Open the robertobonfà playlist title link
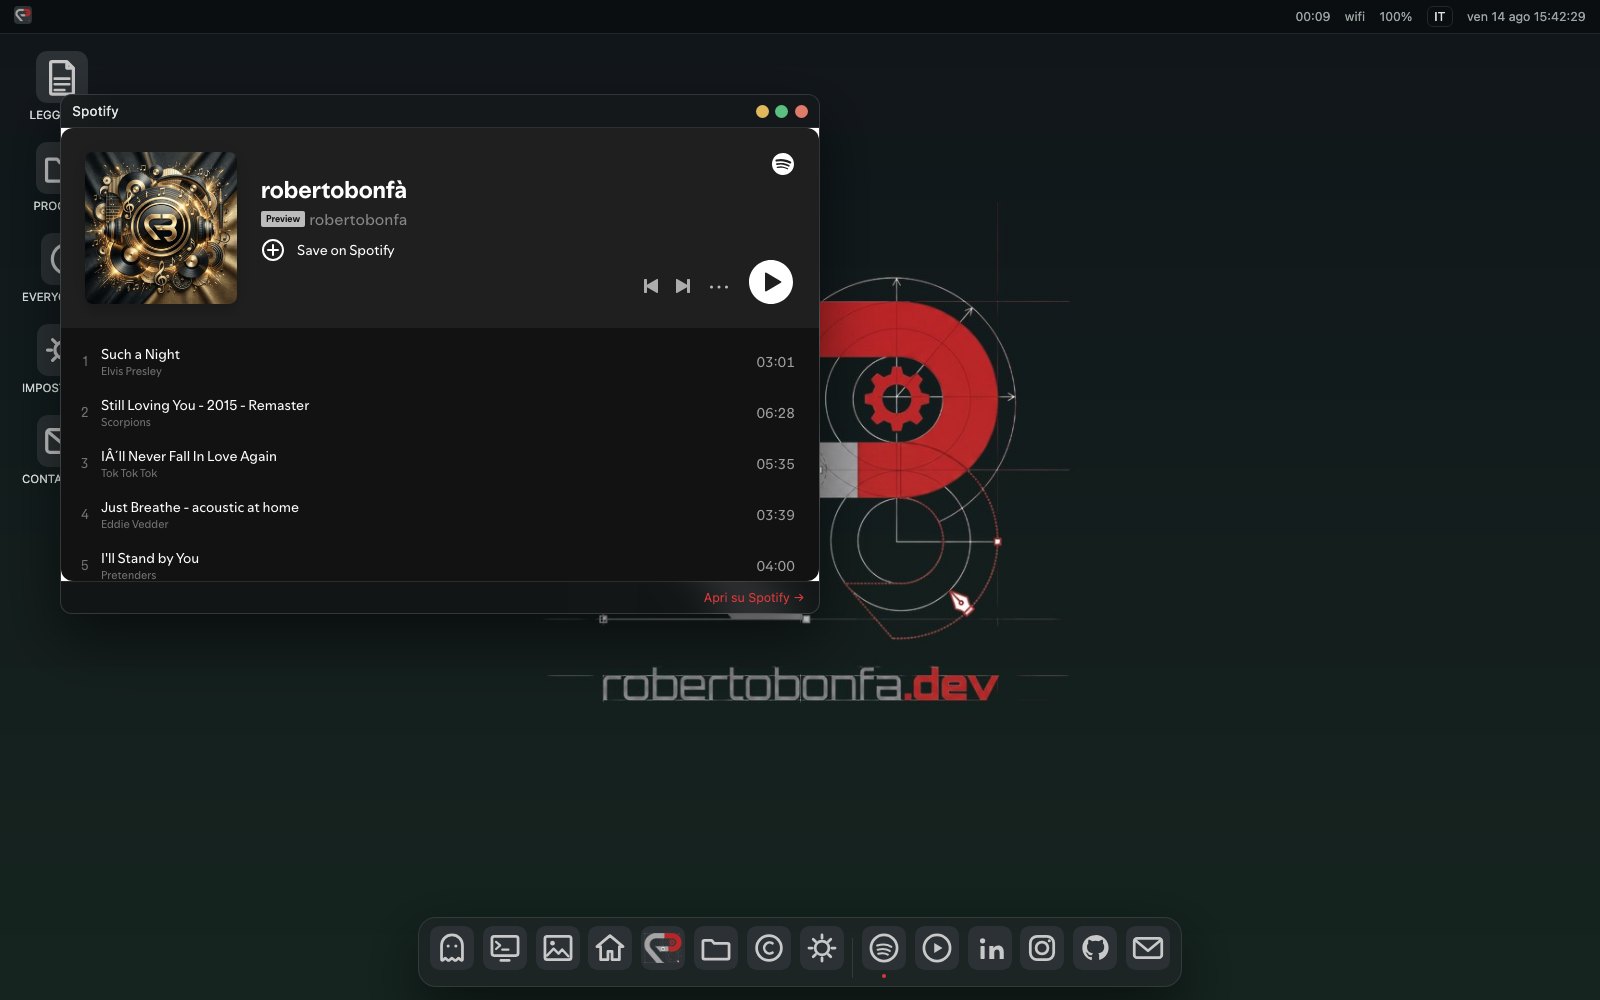The width and height of the screenshot is (1600, 1000). pos(334,190)
